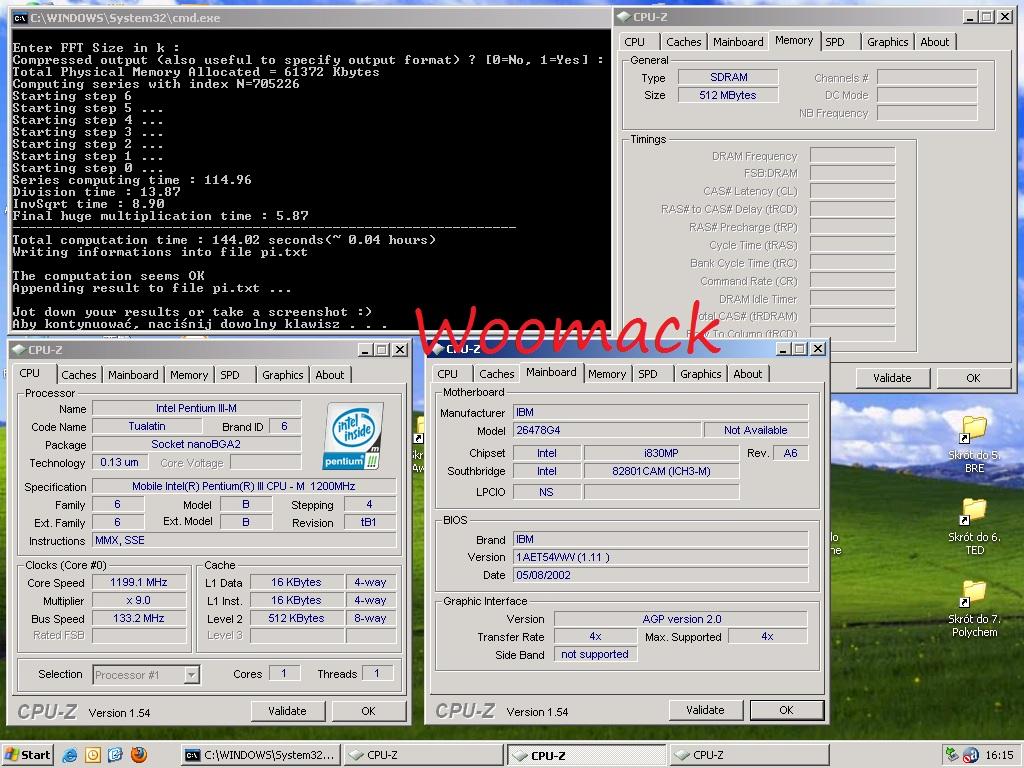Click the Socket nanoBGA2 package field

[196, 444]
